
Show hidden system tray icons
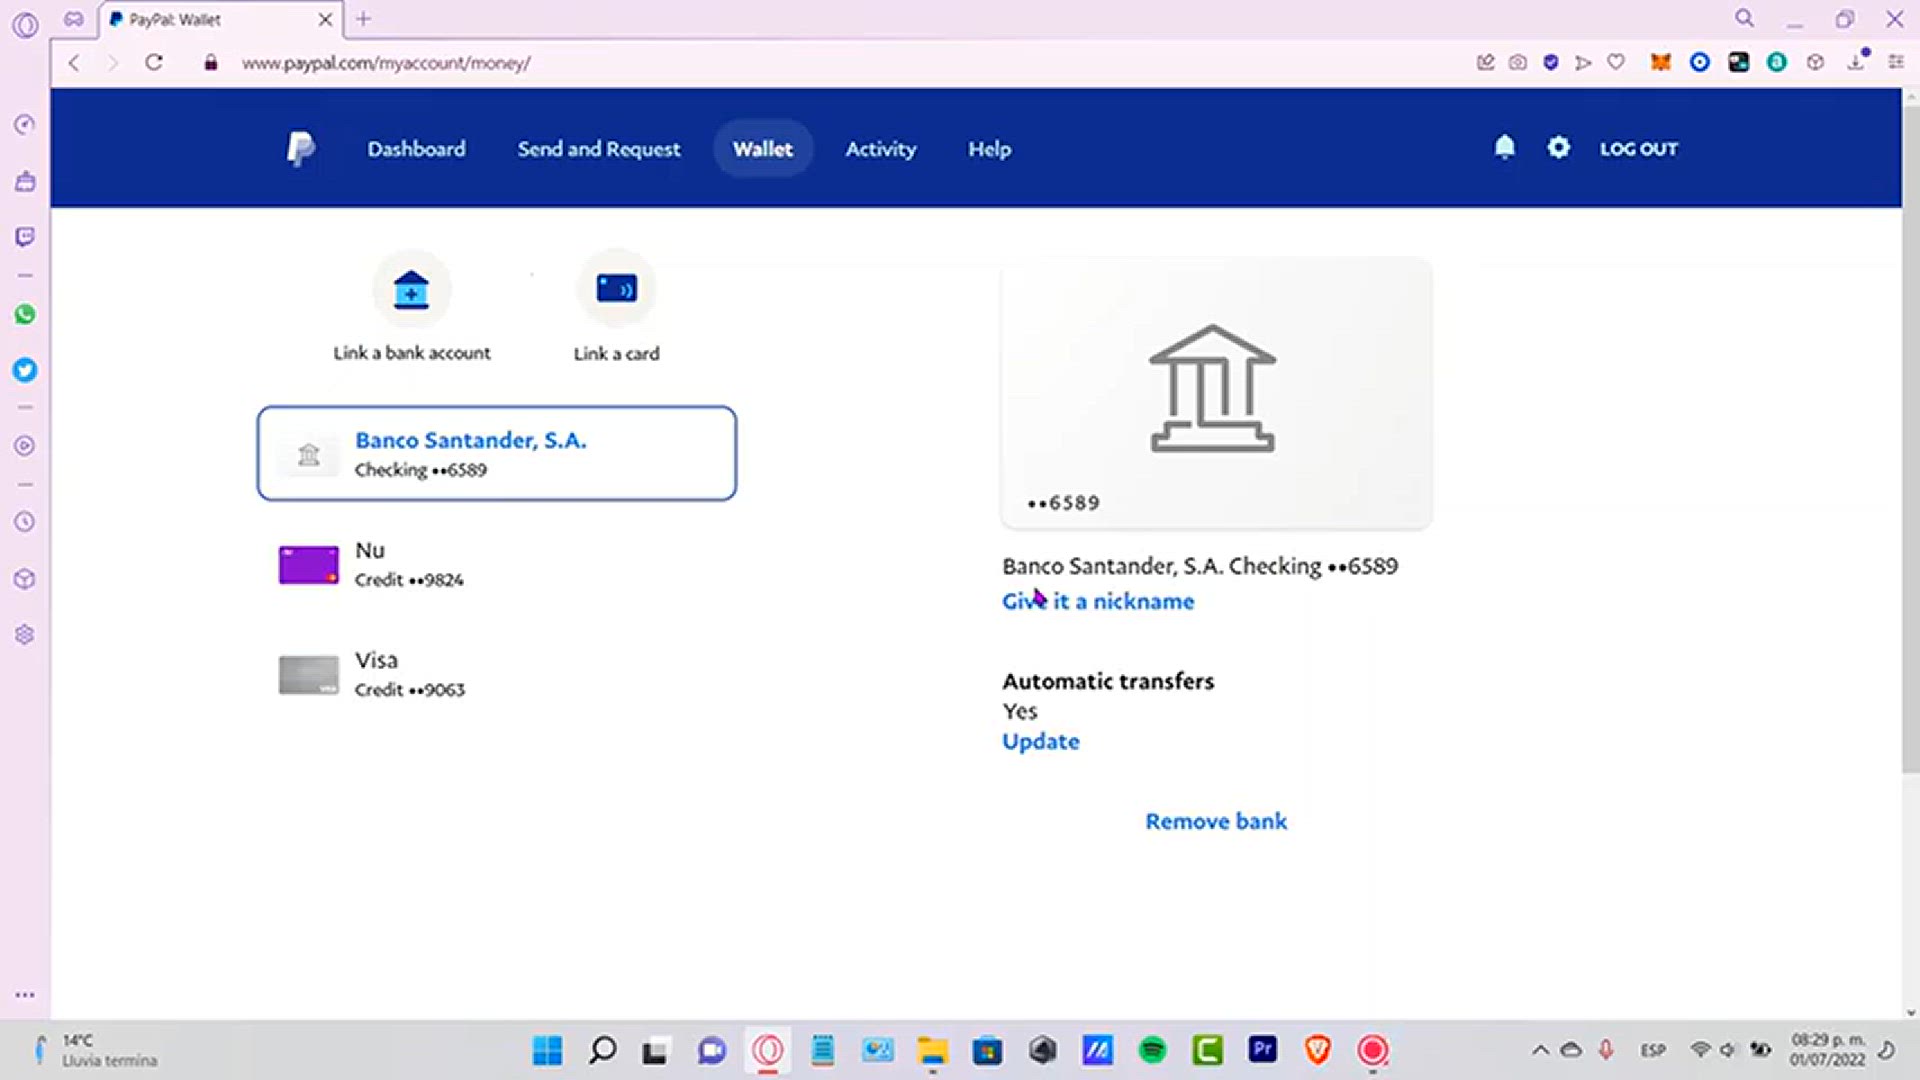click(x=1540, y=1050)
